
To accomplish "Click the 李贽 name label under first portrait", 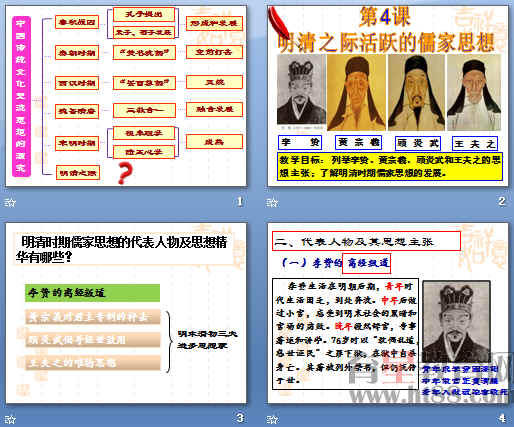I will pos(300,142).
